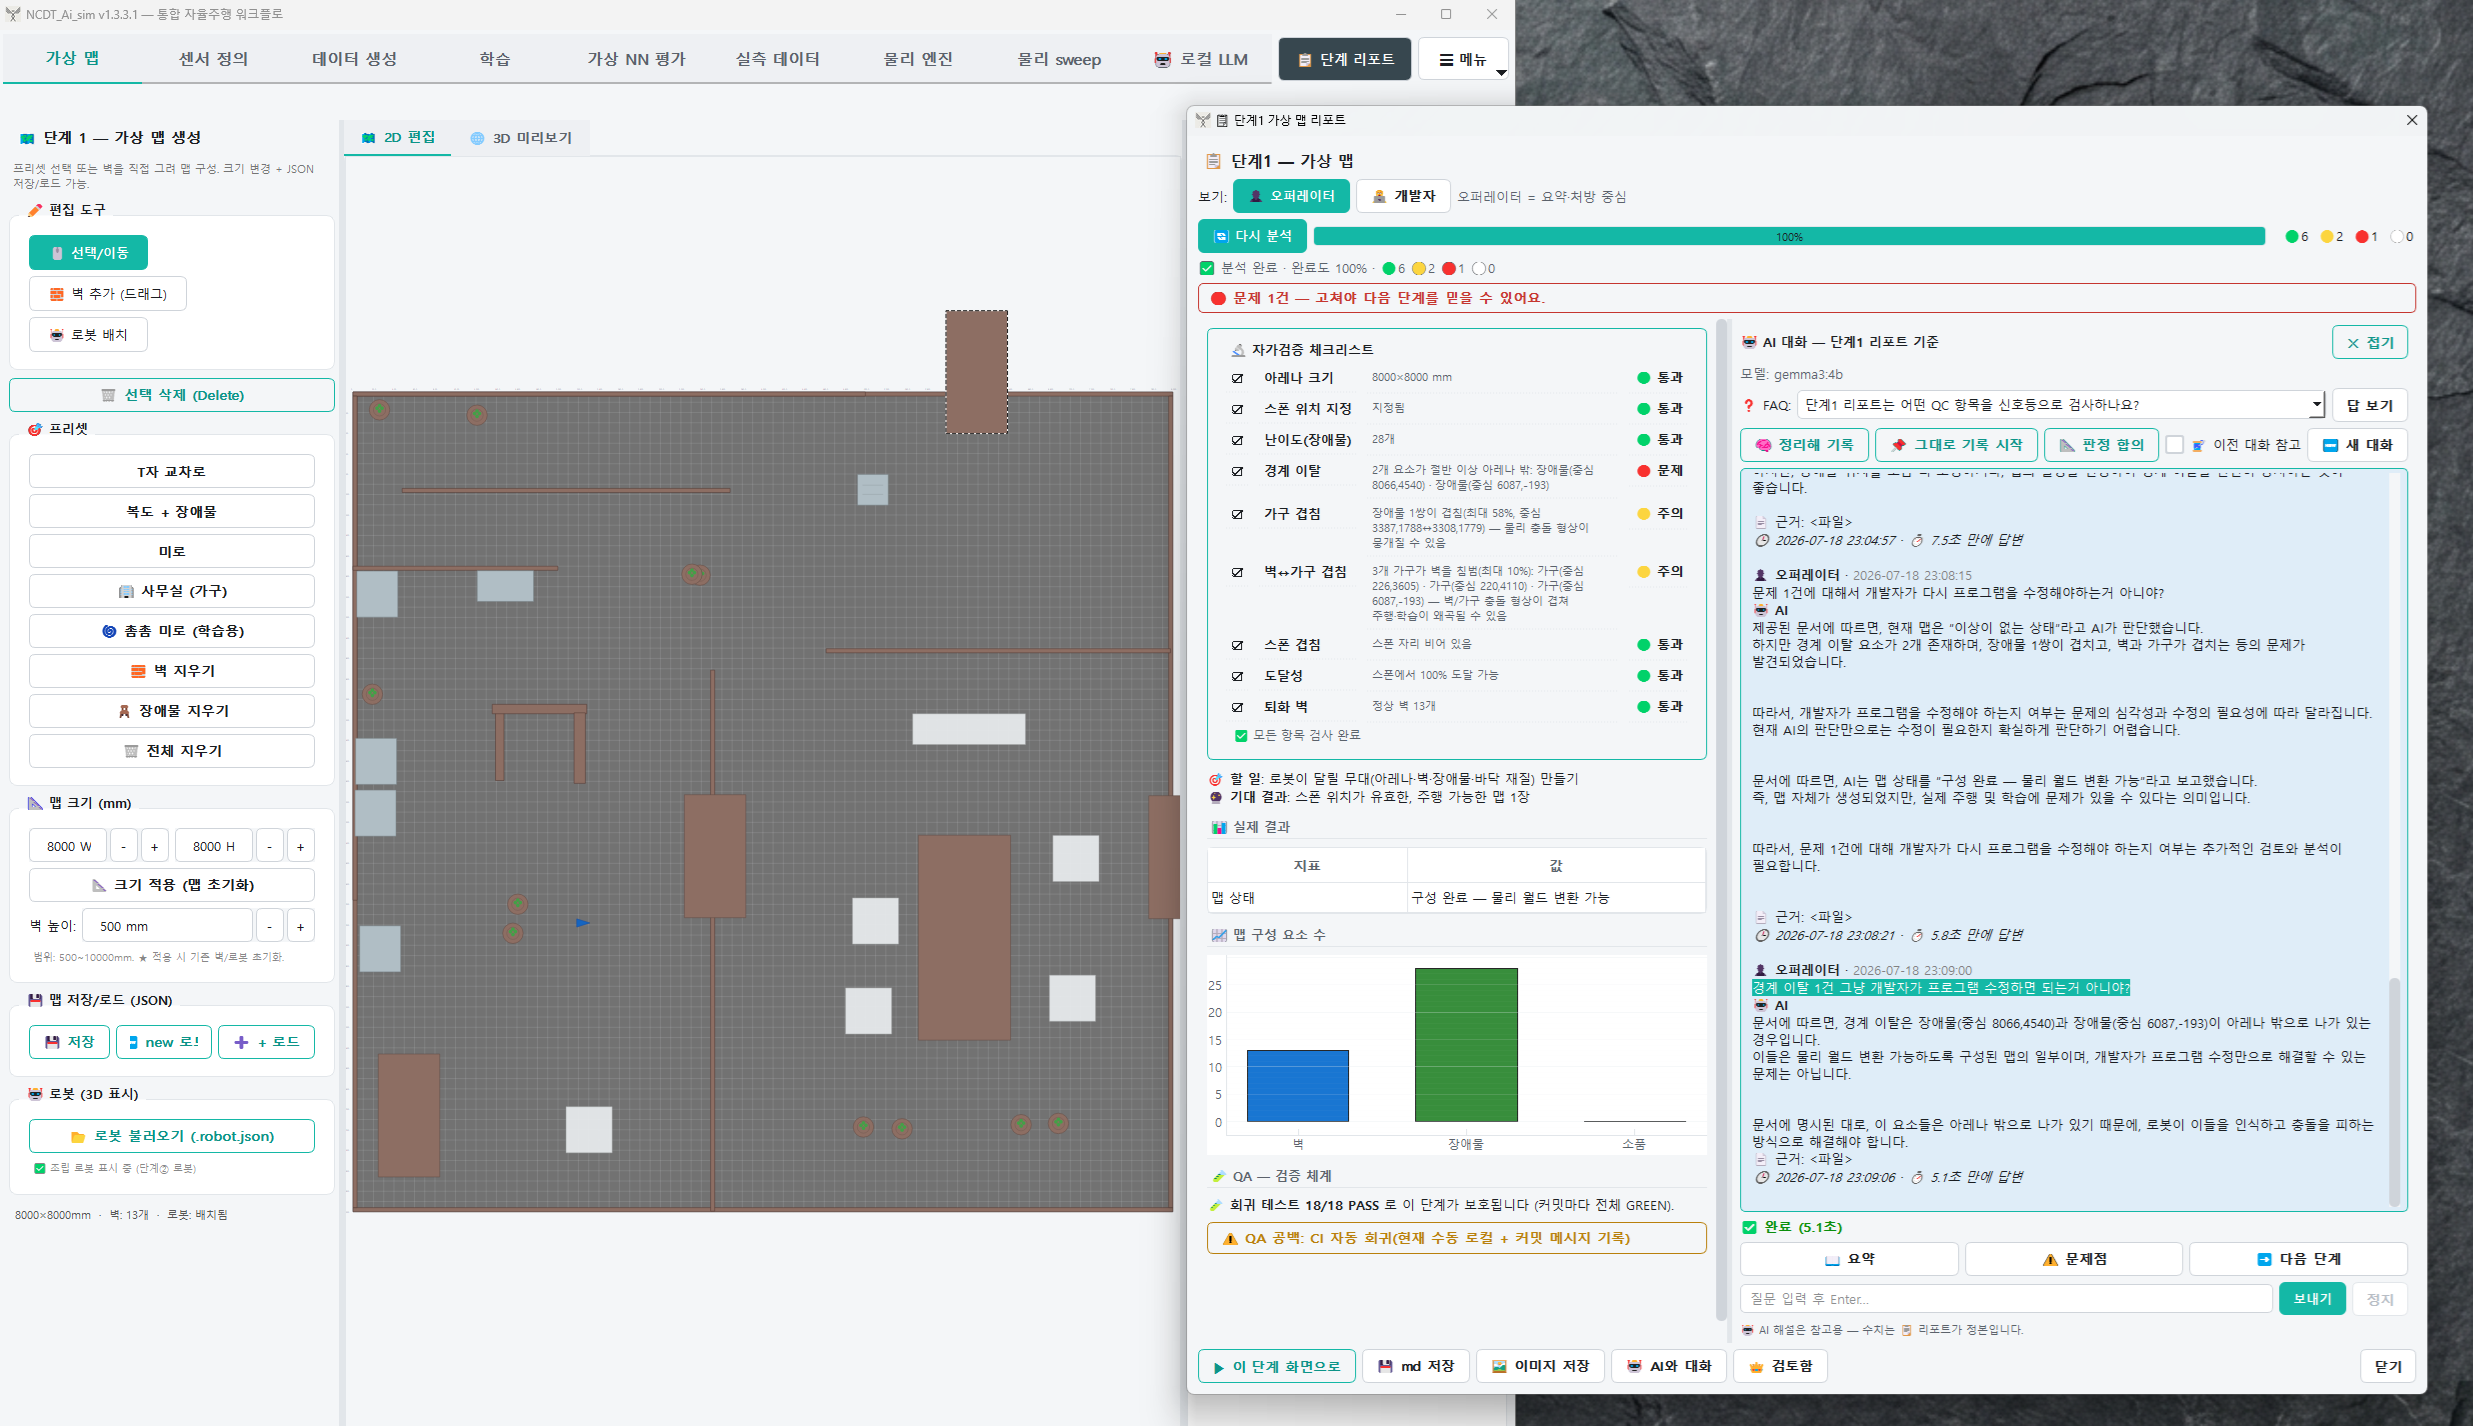This screenshot has height=1426, width=2473.
Task: Click the 보내기 button
Action: [2312, 1298]
